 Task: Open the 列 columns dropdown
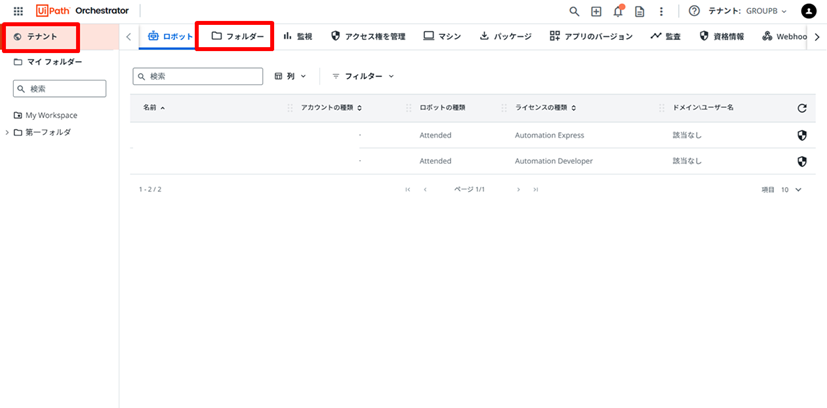point(291,76)
